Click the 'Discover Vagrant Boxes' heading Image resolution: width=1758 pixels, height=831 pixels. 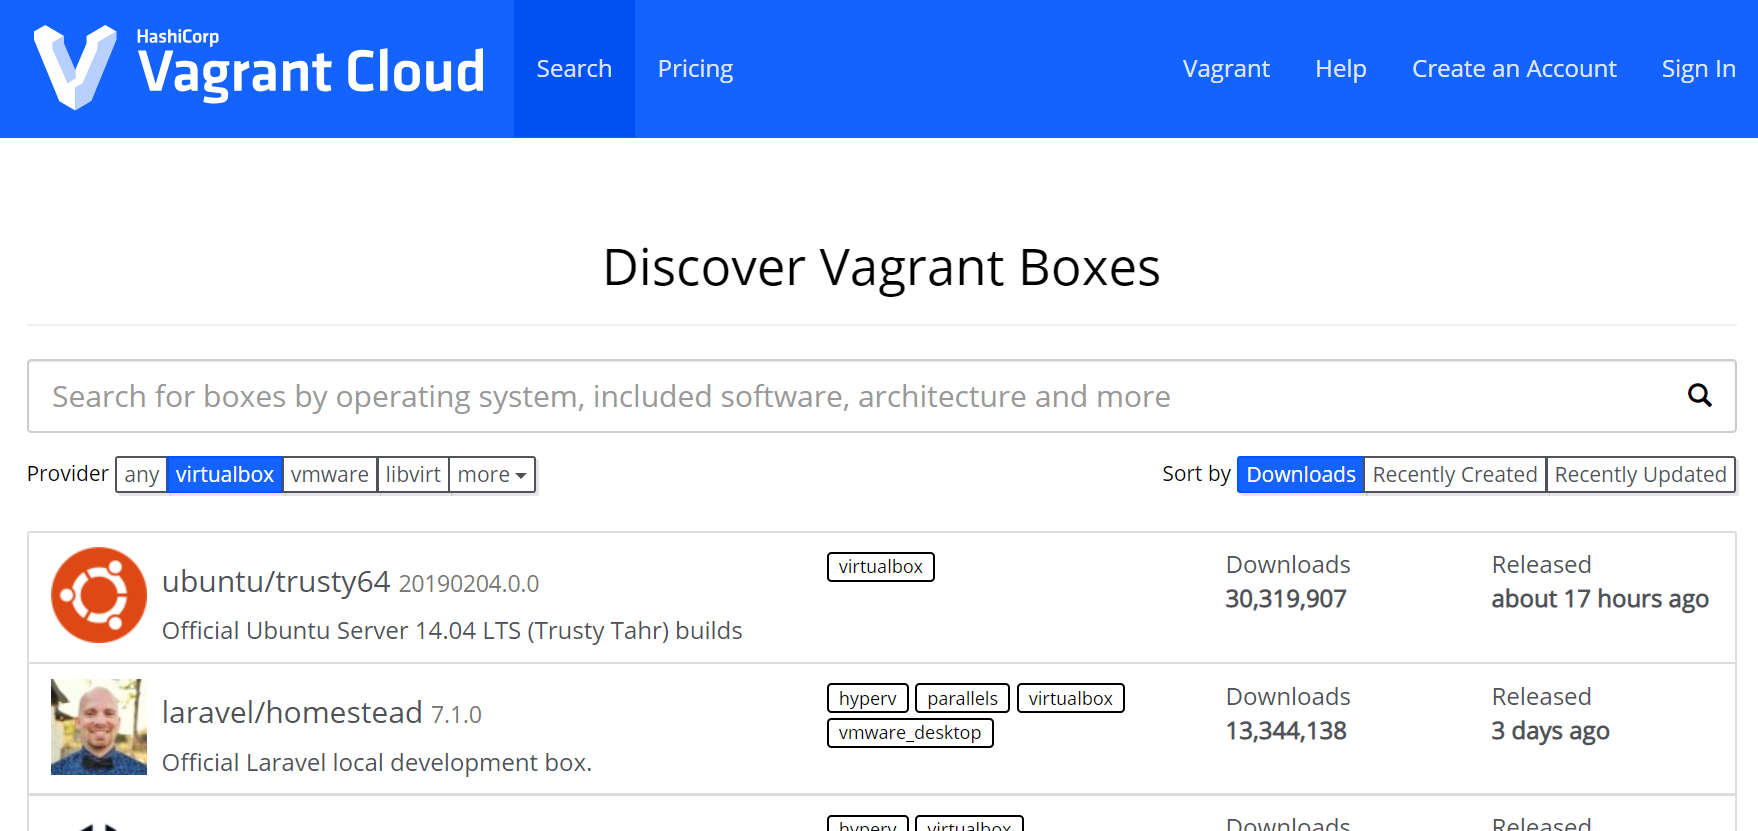tap(881, 268)
